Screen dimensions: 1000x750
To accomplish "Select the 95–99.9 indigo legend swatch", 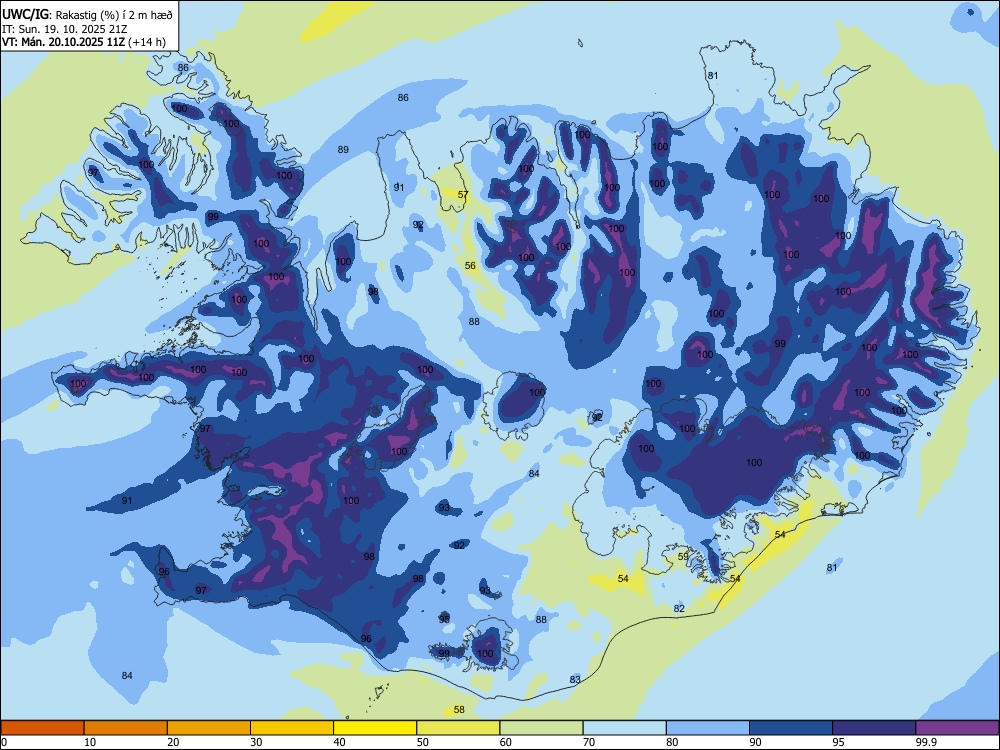I will (x=874, y=728).
